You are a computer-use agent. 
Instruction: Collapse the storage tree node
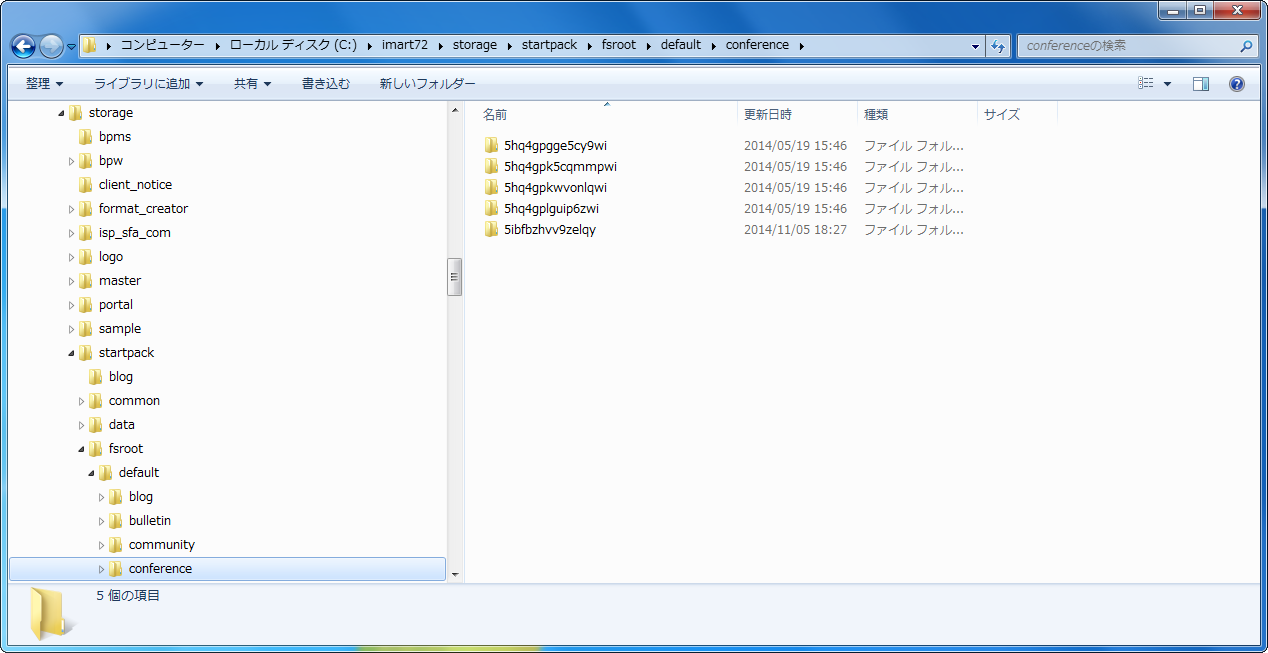click(61, 113)
